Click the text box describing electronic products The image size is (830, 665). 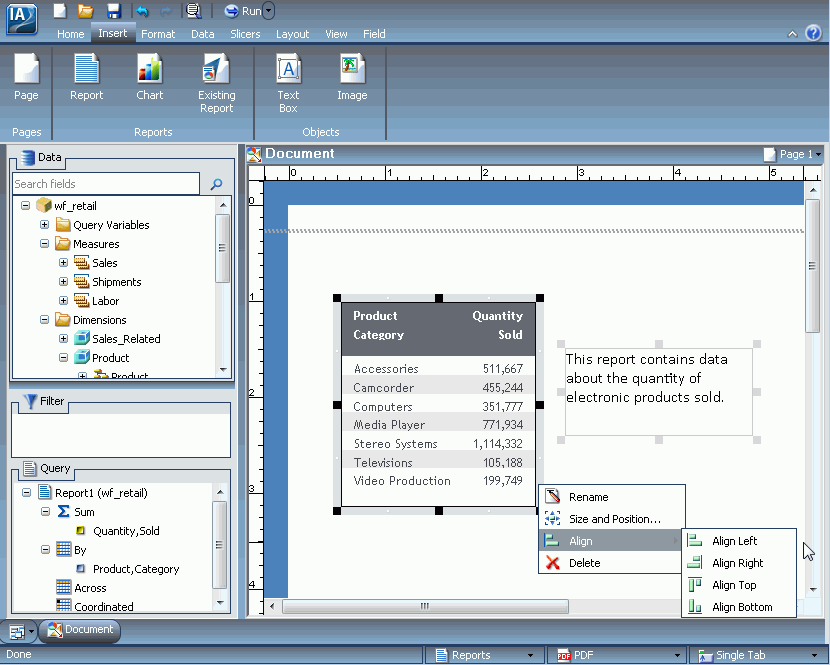pyautogui.click(x=658, y=392)
